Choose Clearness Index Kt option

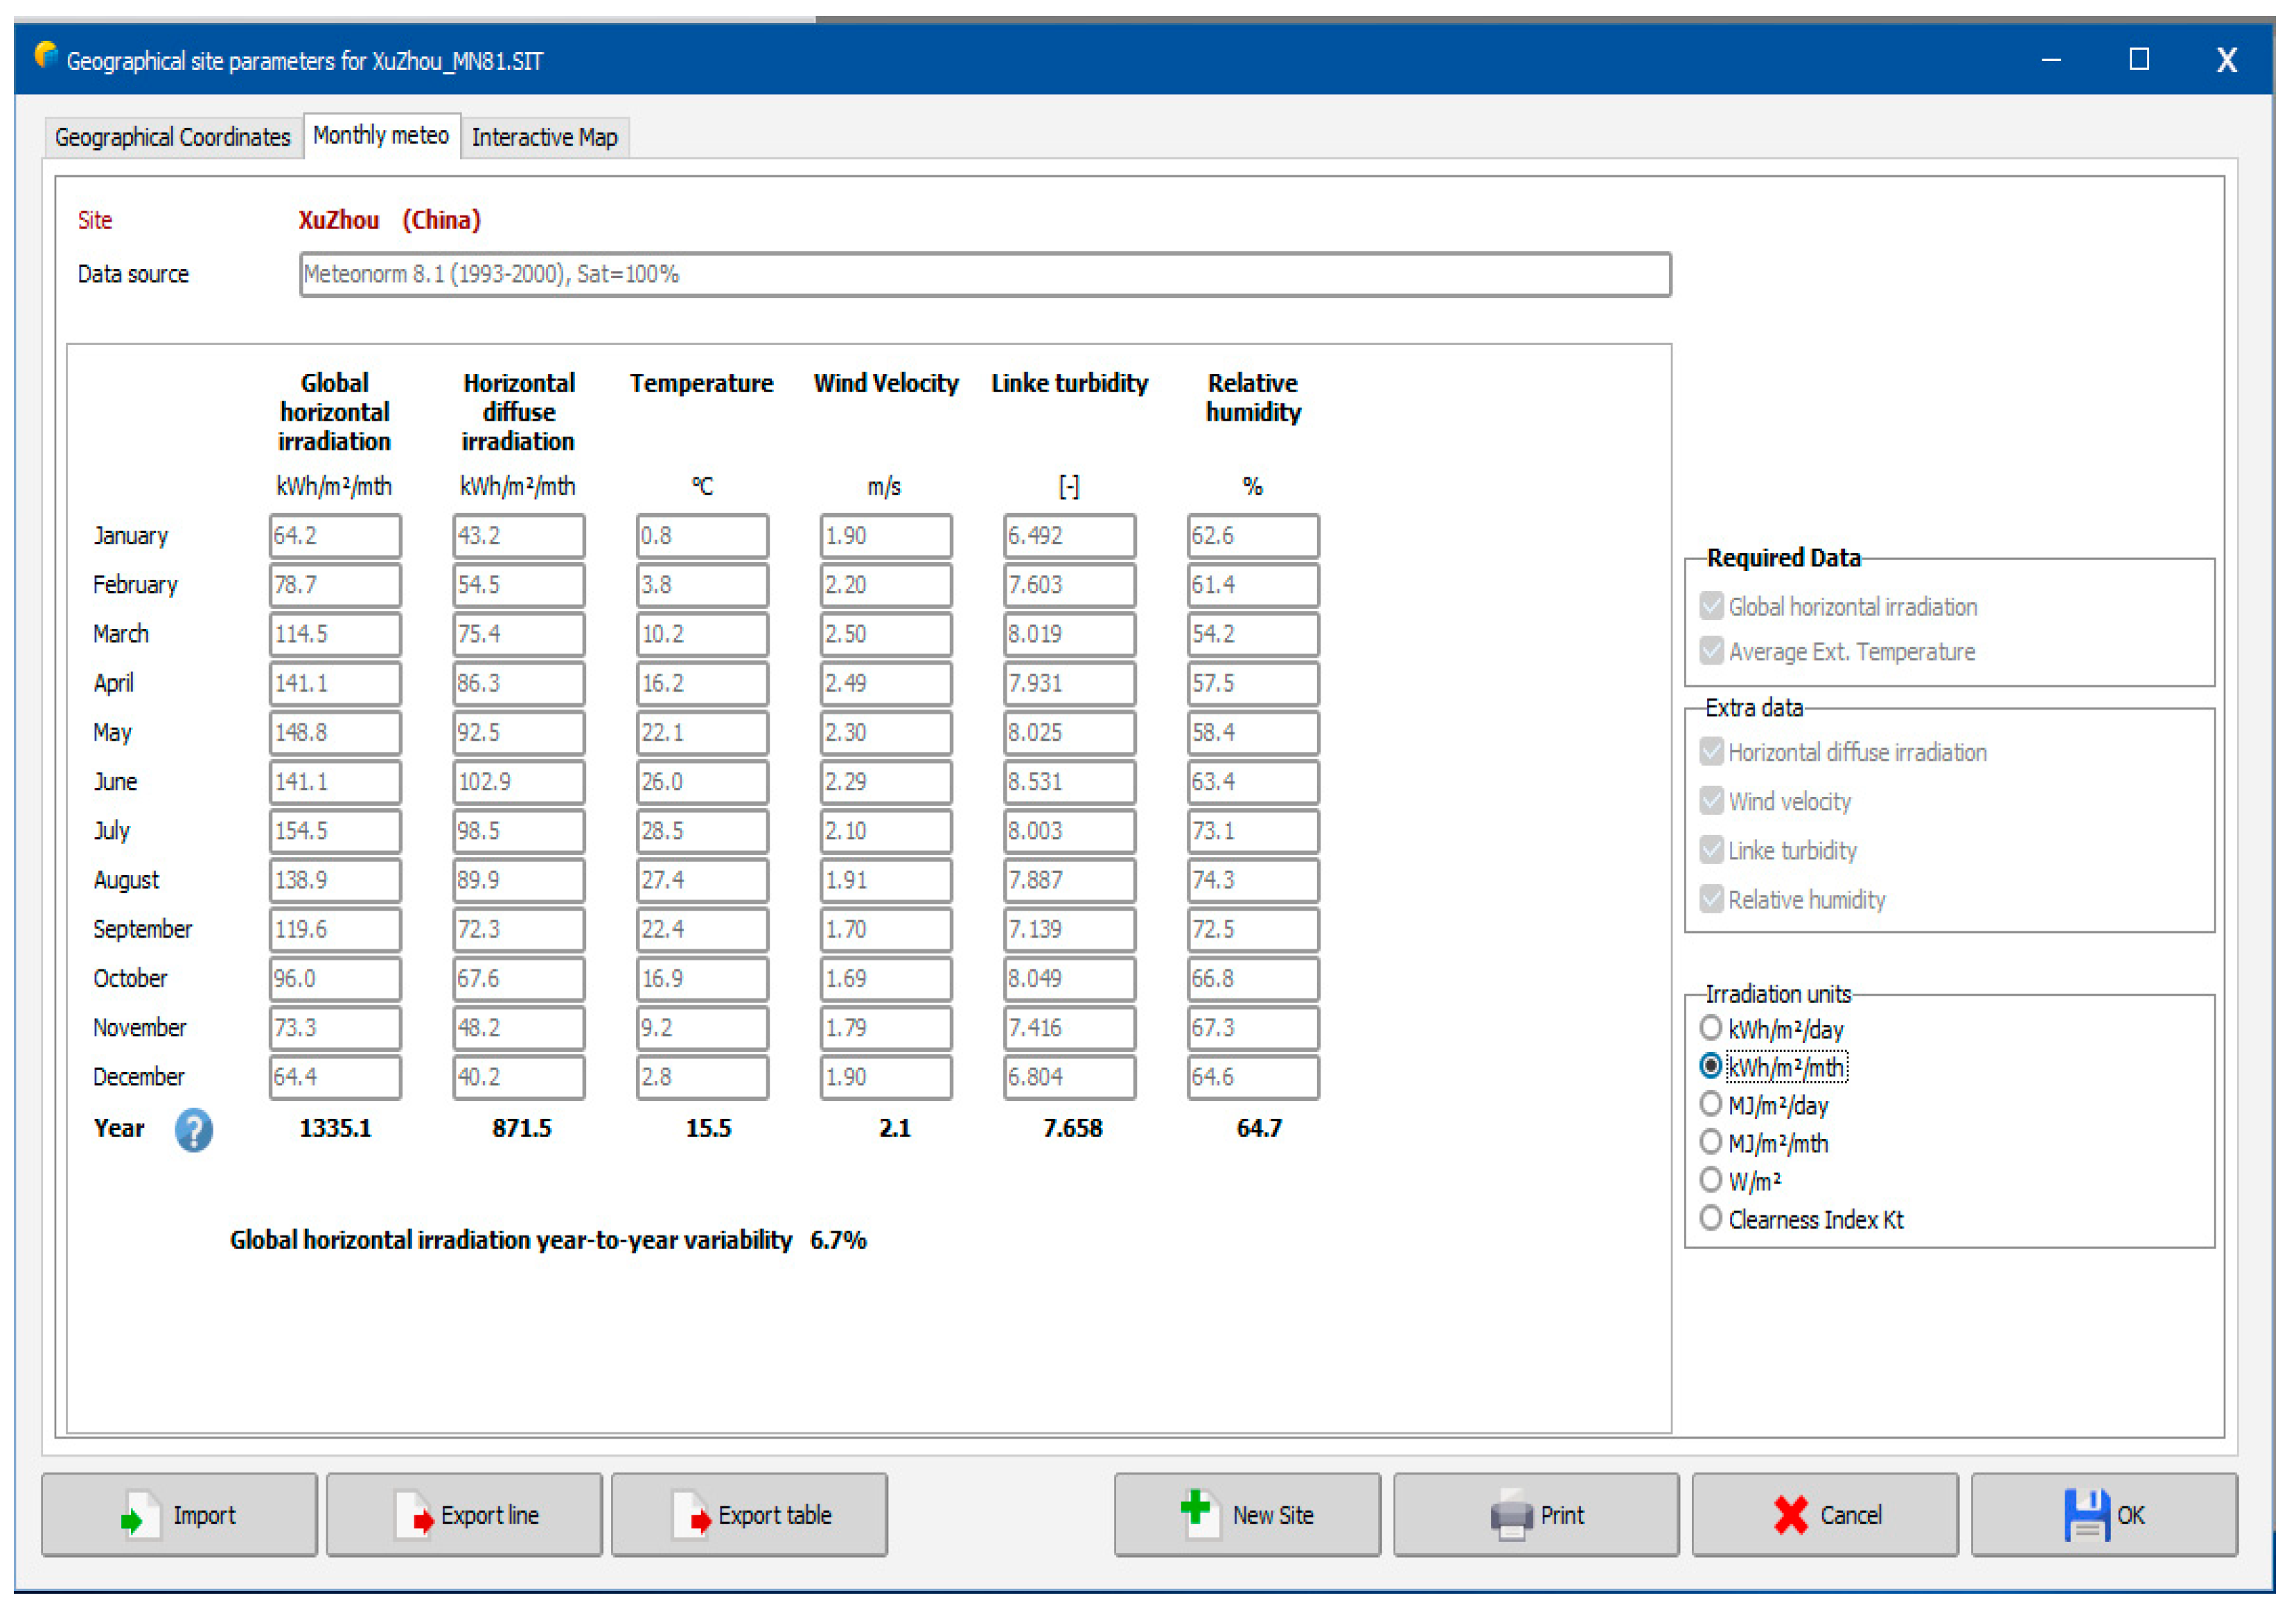(1711, 1218)
